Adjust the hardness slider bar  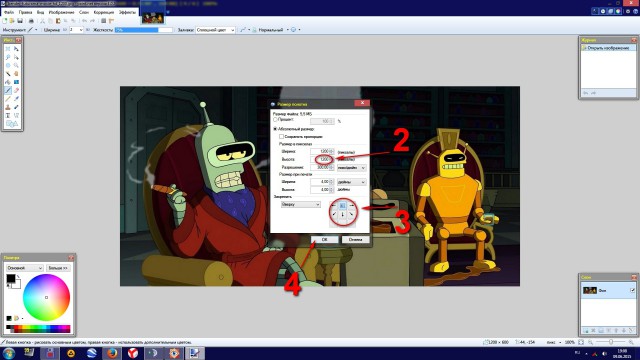[x=144, y=30]
